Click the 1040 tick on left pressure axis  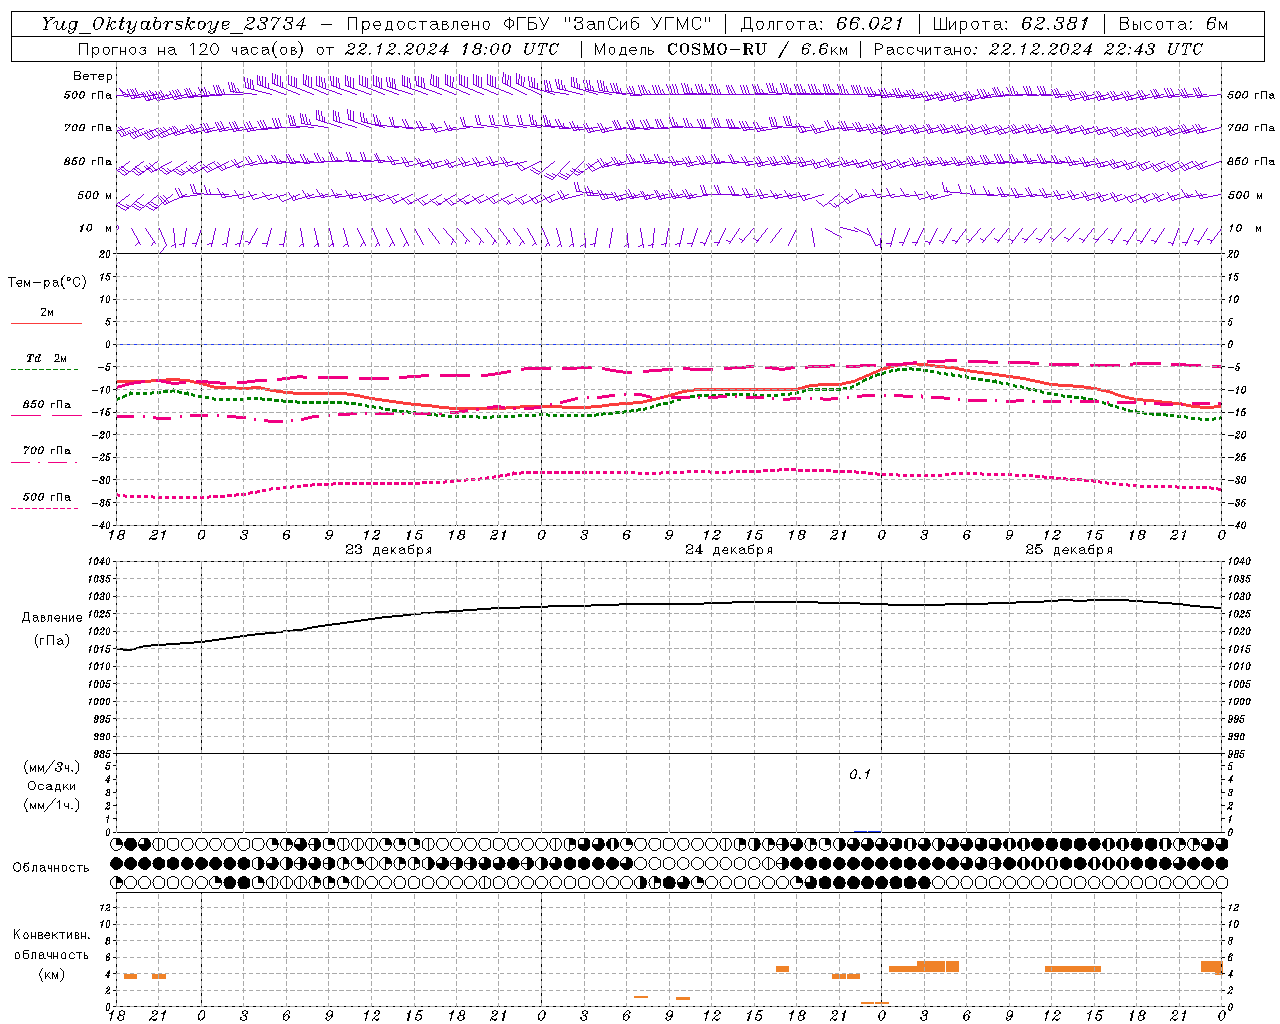(100, 562)
